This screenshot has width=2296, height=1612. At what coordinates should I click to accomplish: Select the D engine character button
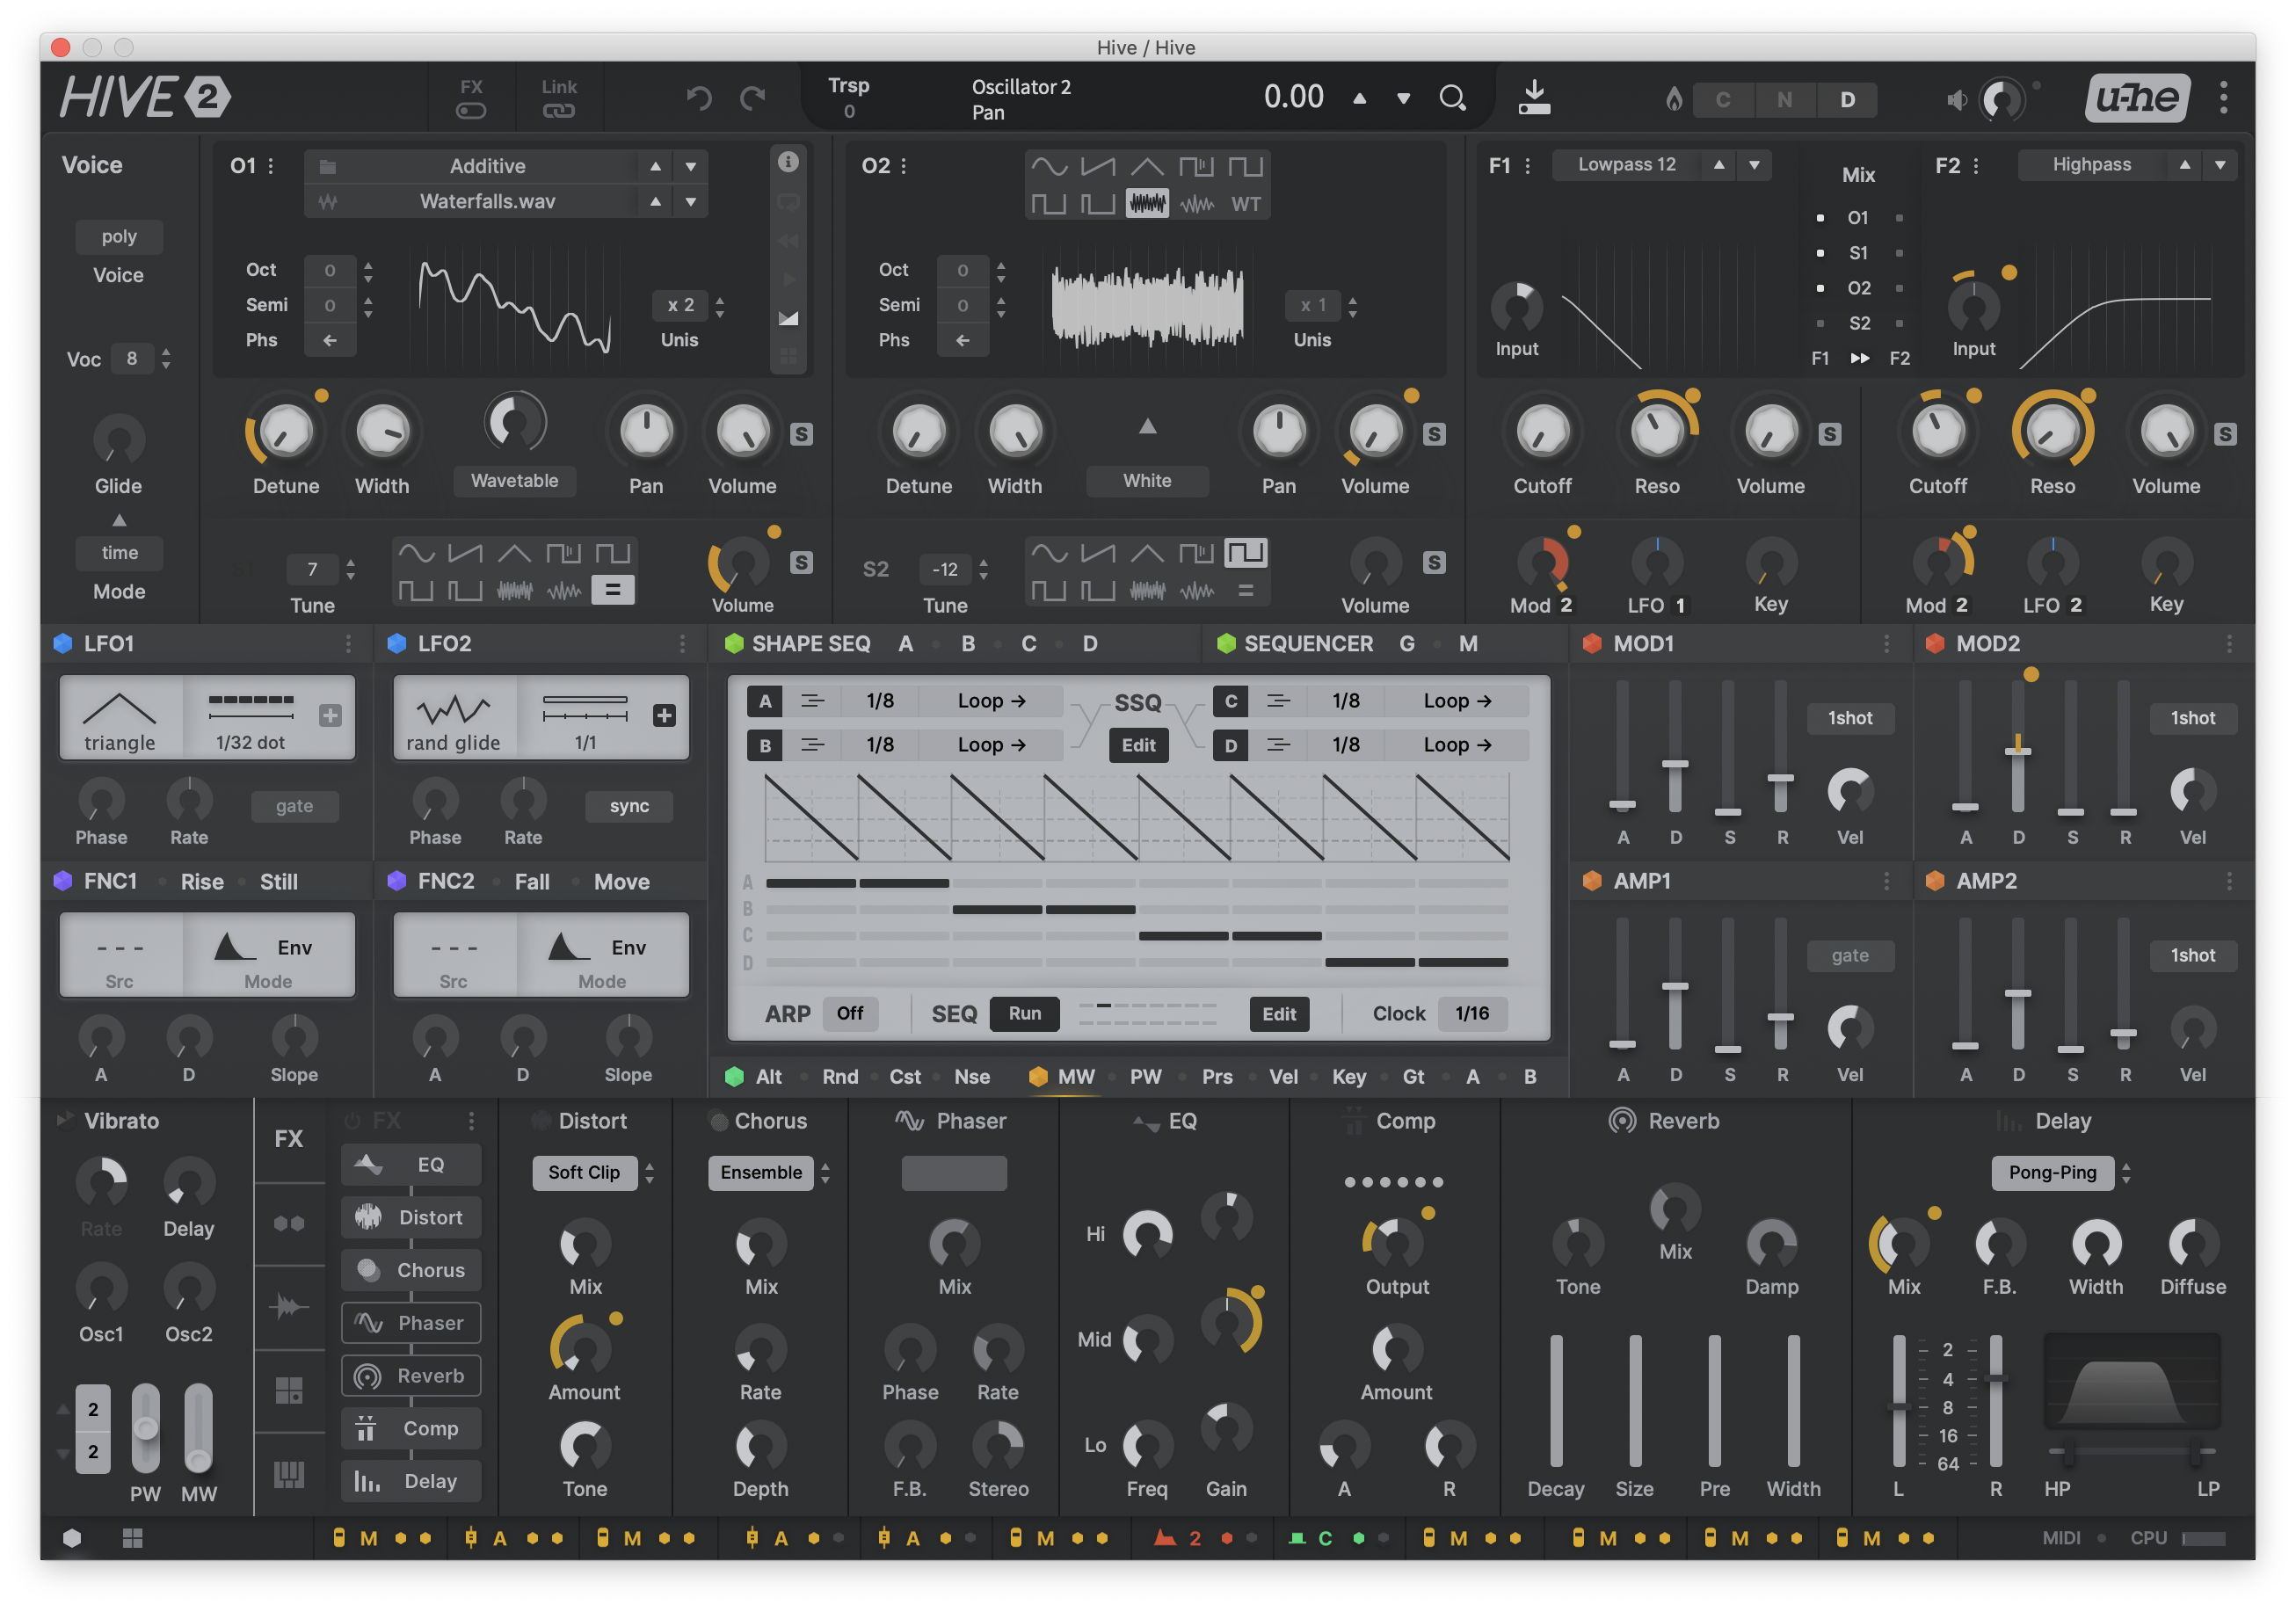point(1848,99)
